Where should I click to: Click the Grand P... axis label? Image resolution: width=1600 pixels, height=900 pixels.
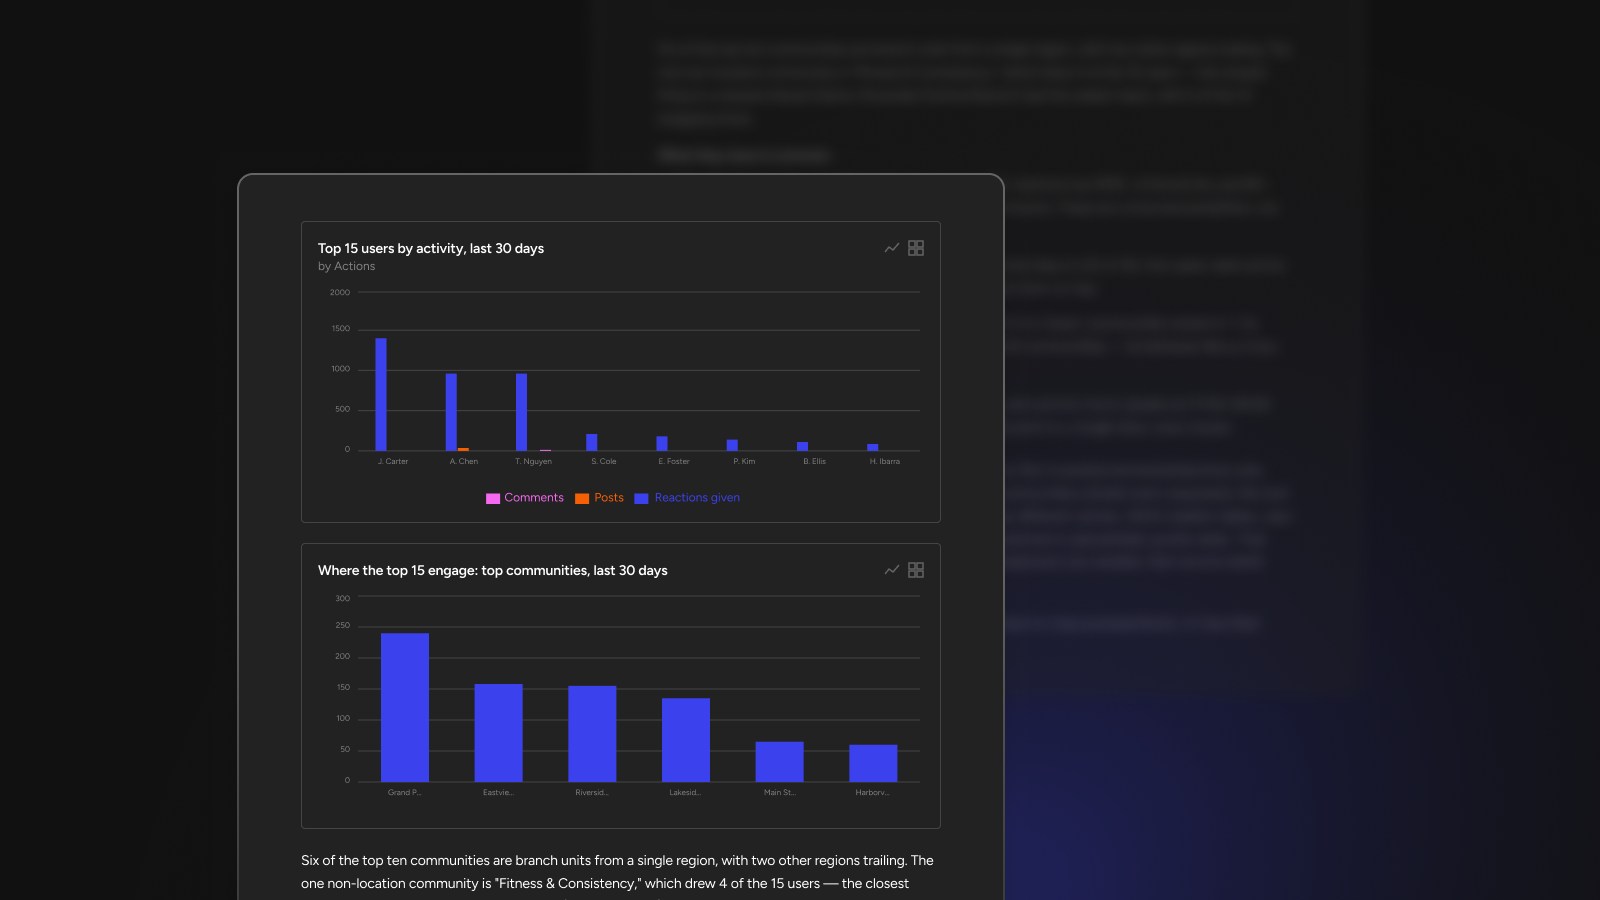point(405,792)
